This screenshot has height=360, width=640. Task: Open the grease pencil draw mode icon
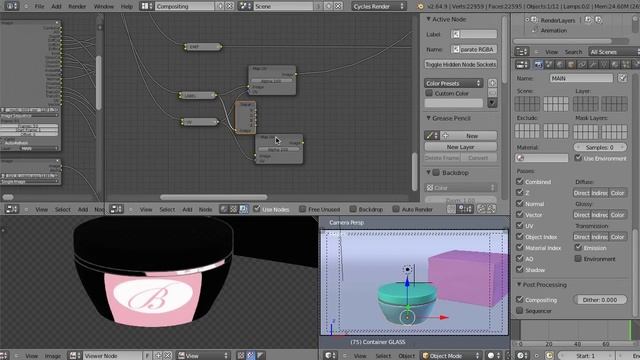tap(431, 136)
